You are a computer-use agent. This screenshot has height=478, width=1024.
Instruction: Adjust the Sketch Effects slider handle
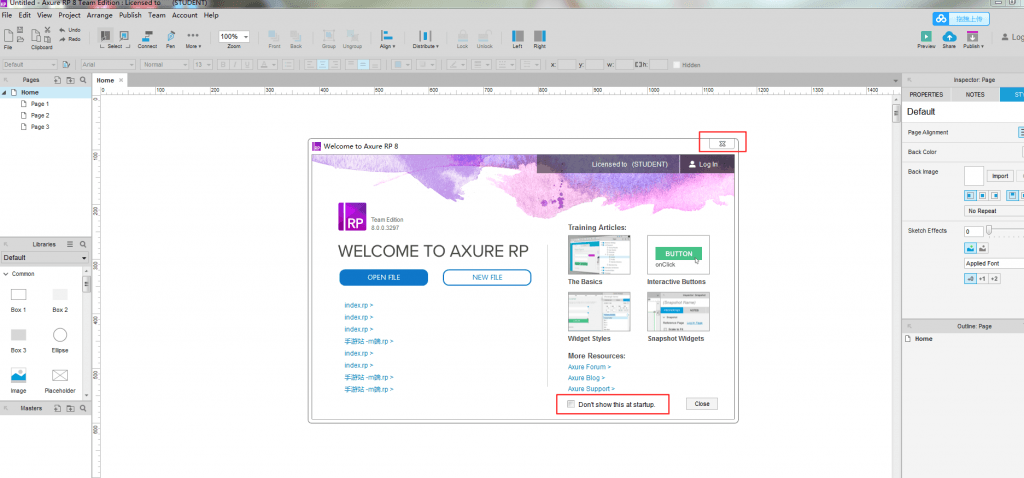click(989, 230)
